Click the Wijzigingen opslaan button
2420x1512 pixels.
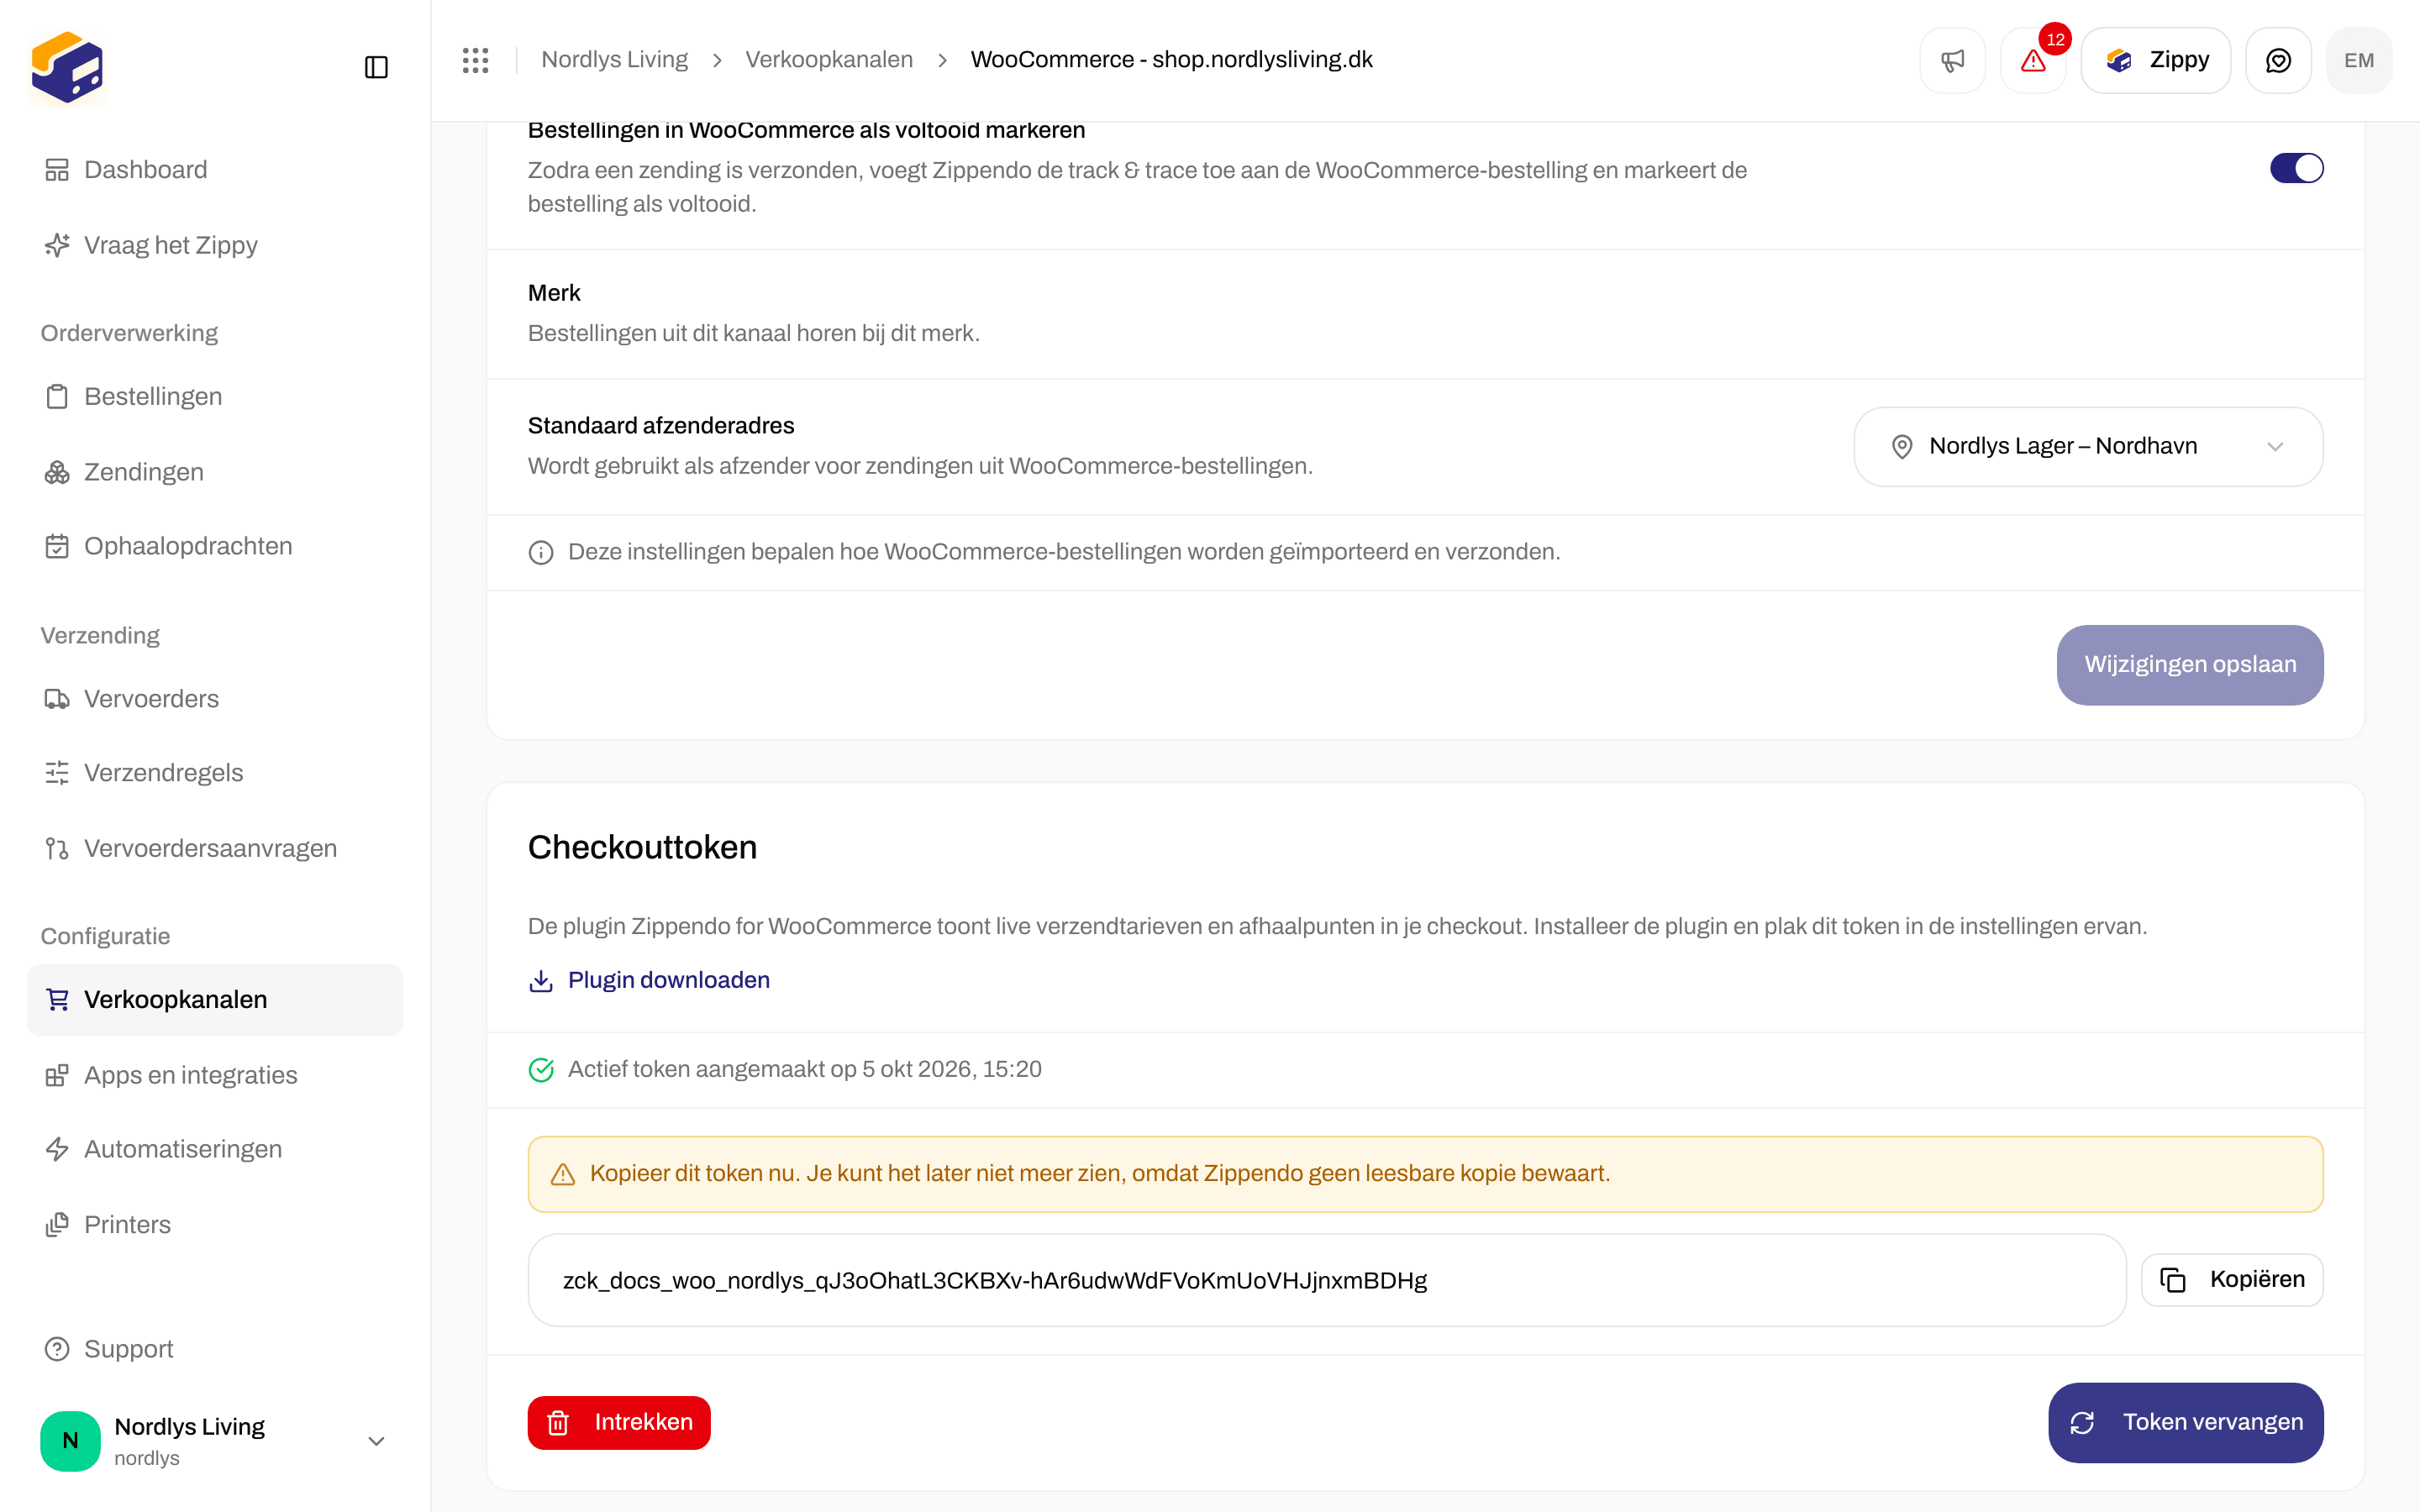[x=2190, y=665]
